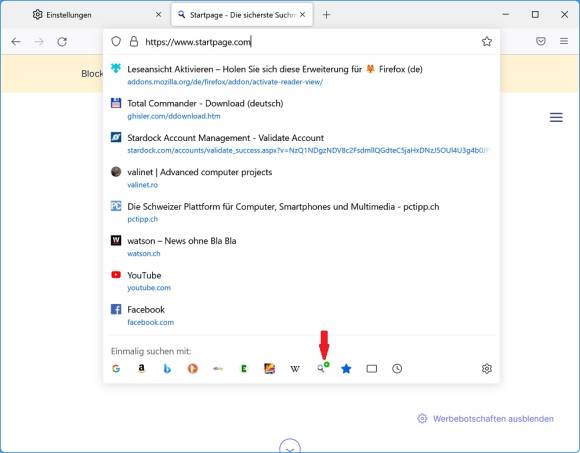Search in bookmarks via star icon

click(x=346, y=369)
